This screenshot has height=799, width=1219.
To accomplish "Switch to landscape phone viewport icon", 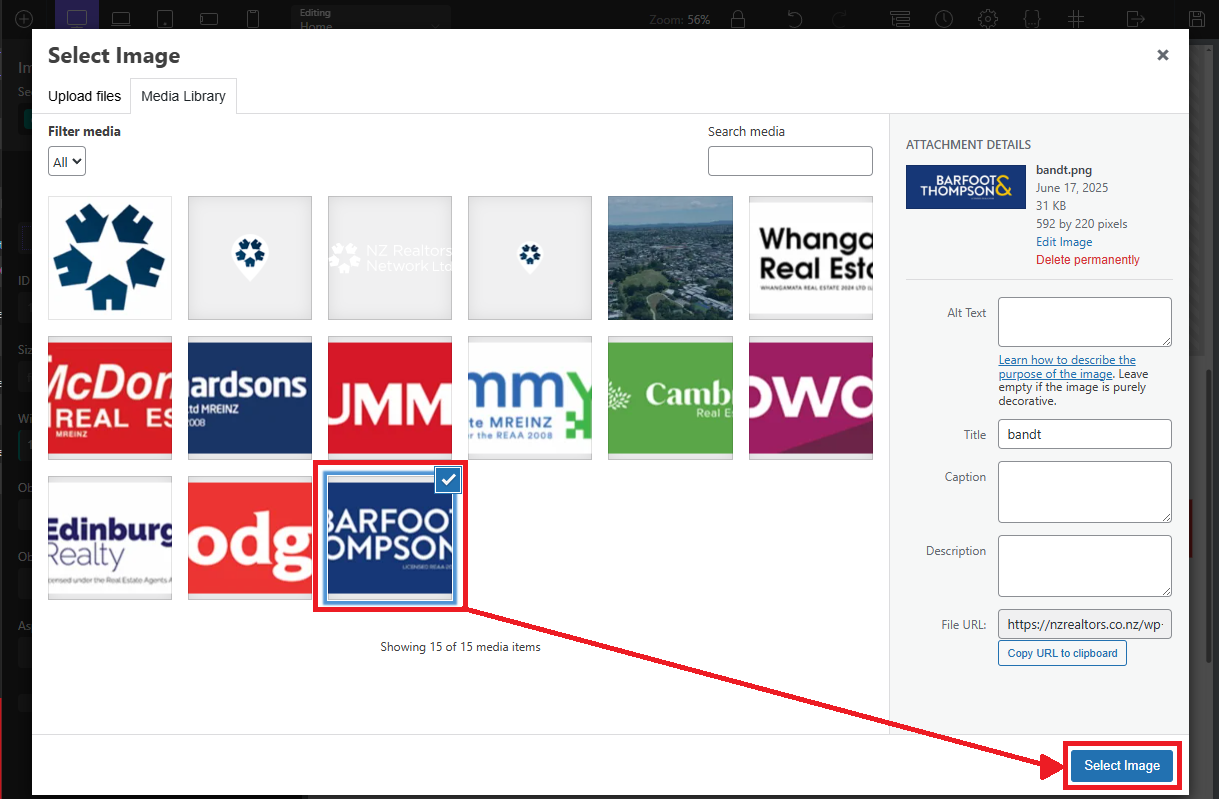I will pyautogui.click(x=209, y=19).
